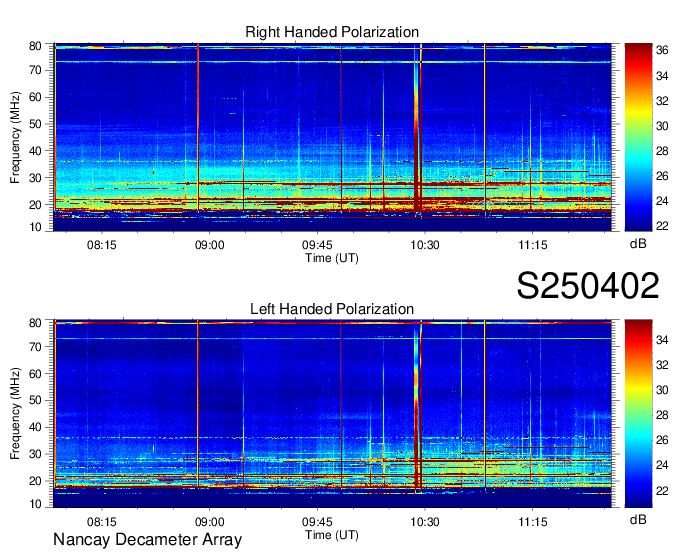Click the 09:45 tick under right-handed plot
Viewport: 680px width, 552px height.
click(x=317, y=245)
